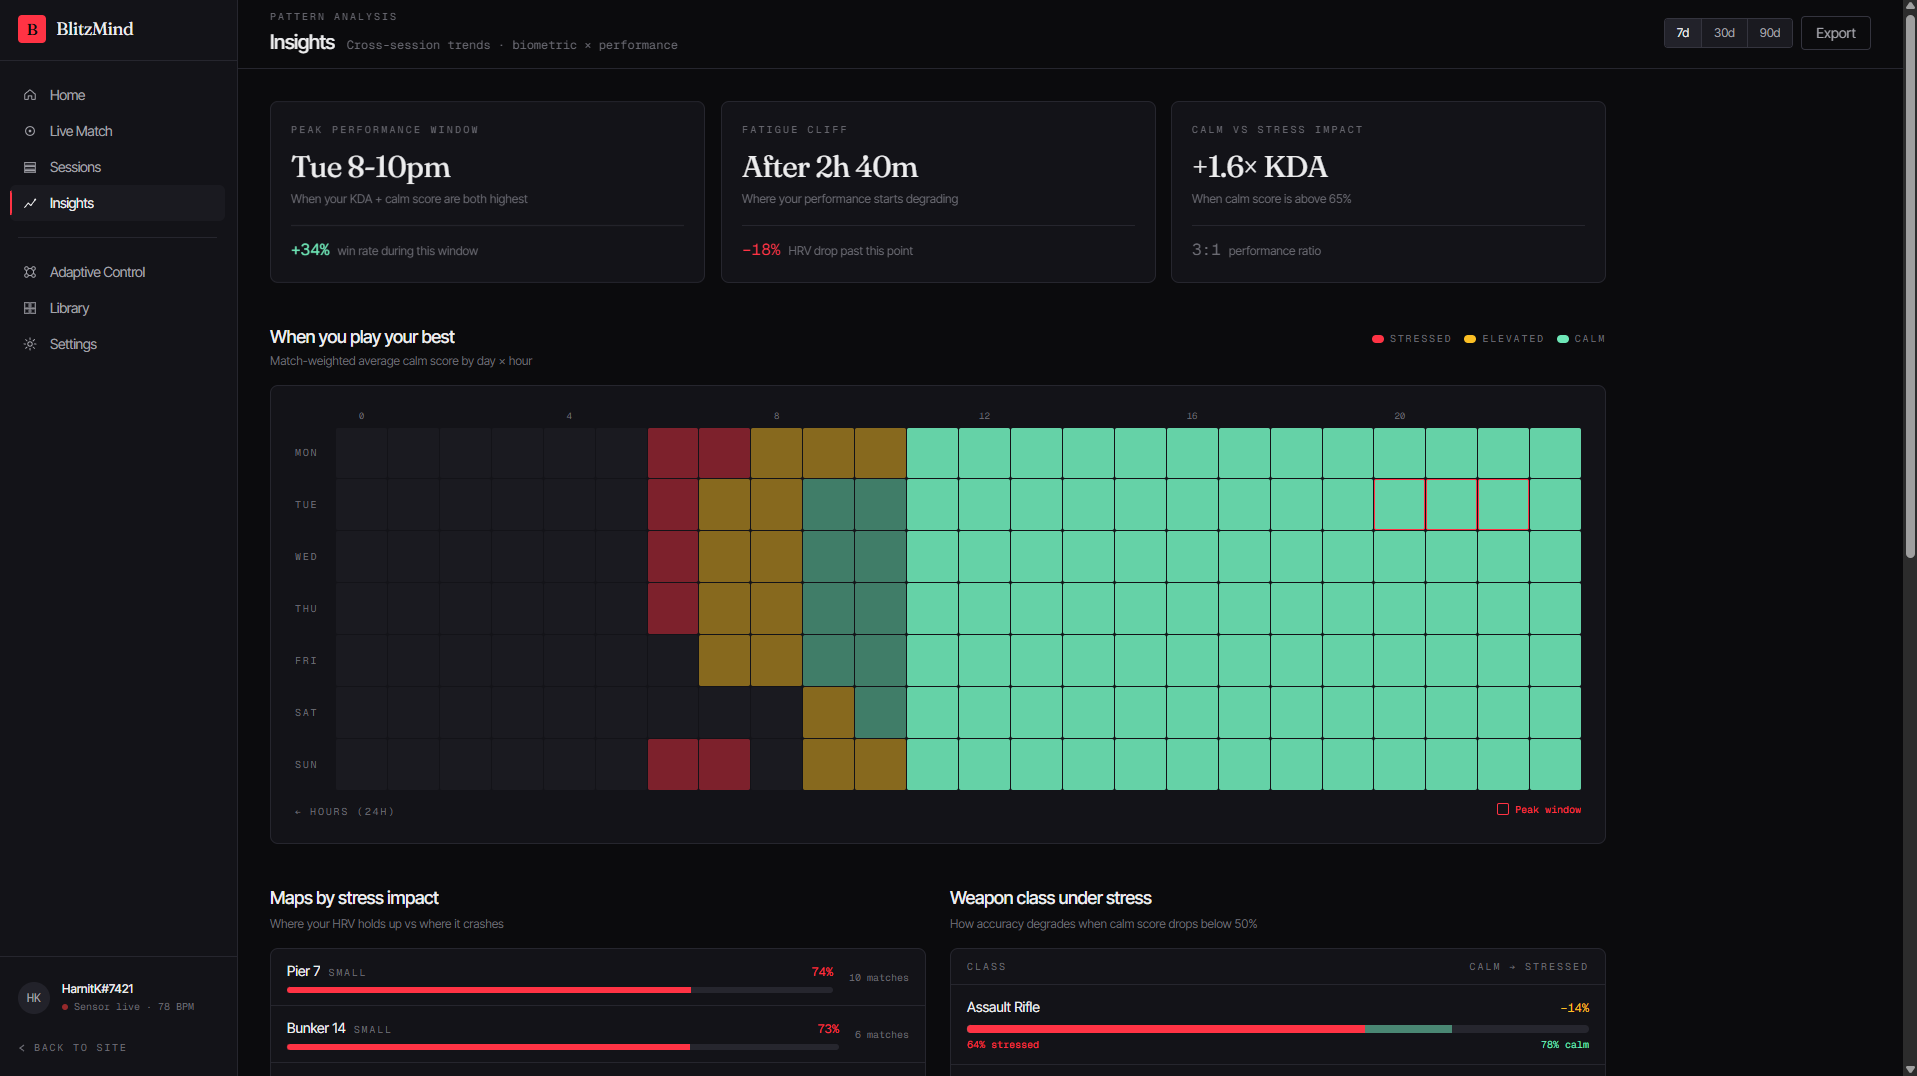Click the 10 matches label
This screenshot has width=1917, height=1076.
coord(879,978)
